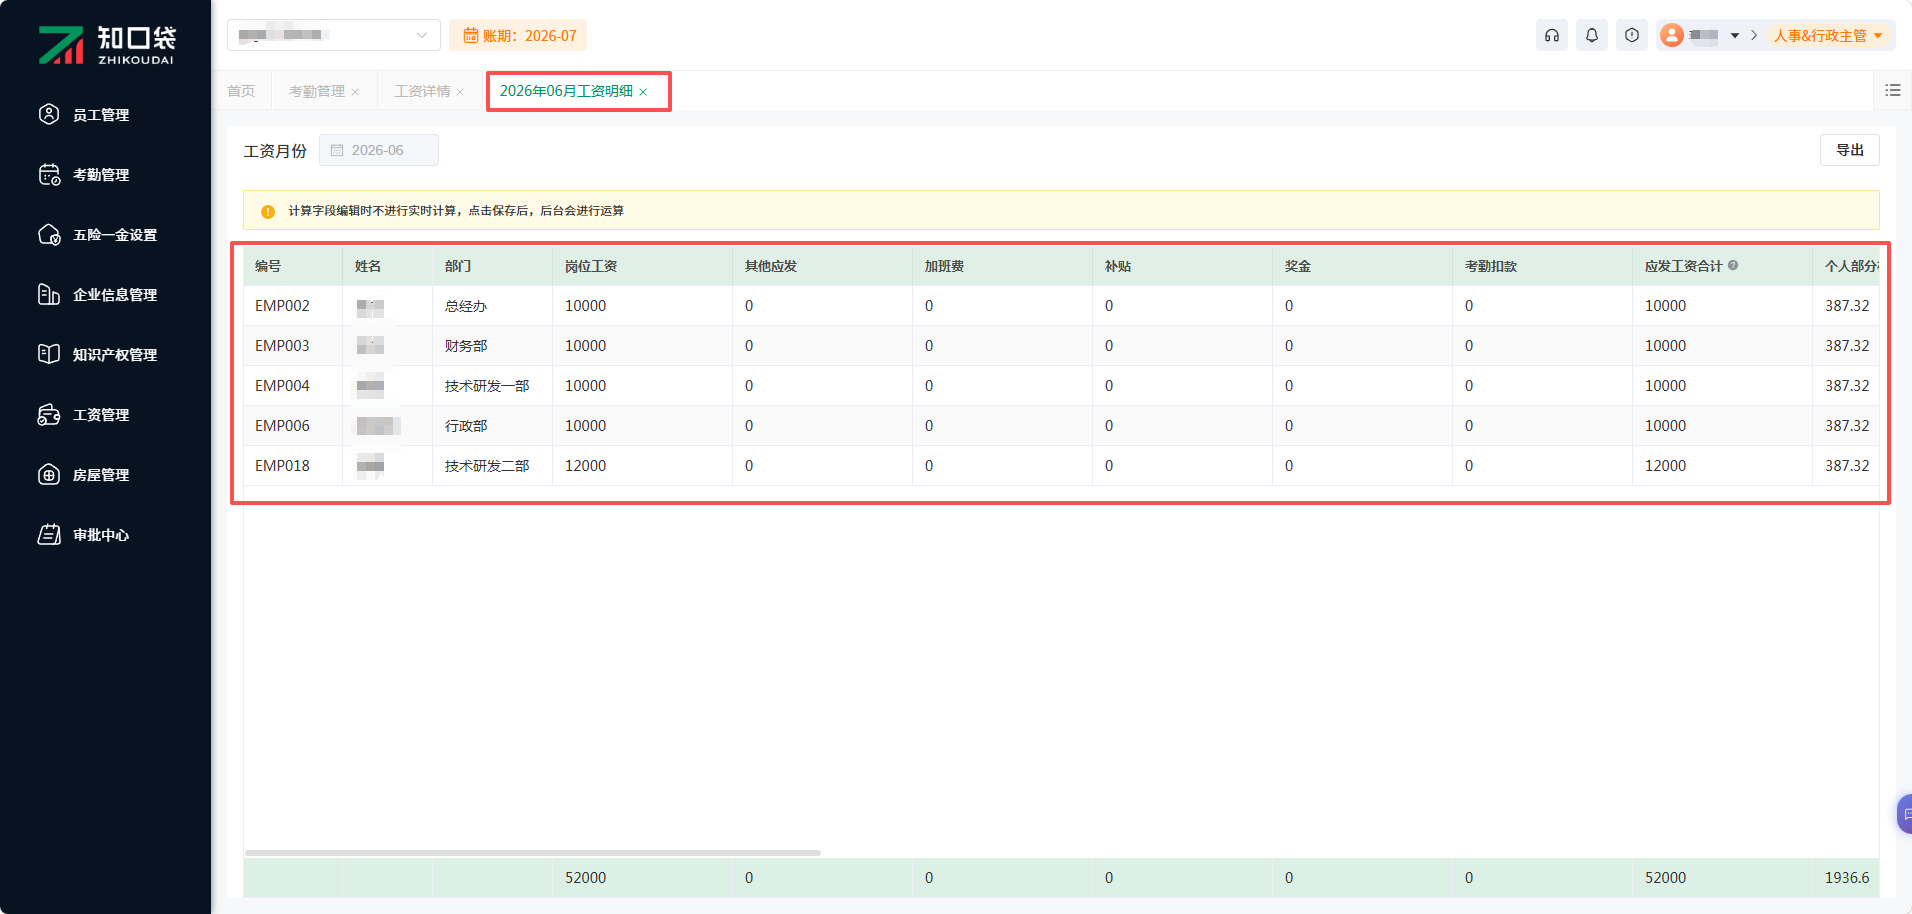Screen dimensions: 1912x914
Task: Click the help icon beside 应发工资合计
Action: coord(1733,265)
